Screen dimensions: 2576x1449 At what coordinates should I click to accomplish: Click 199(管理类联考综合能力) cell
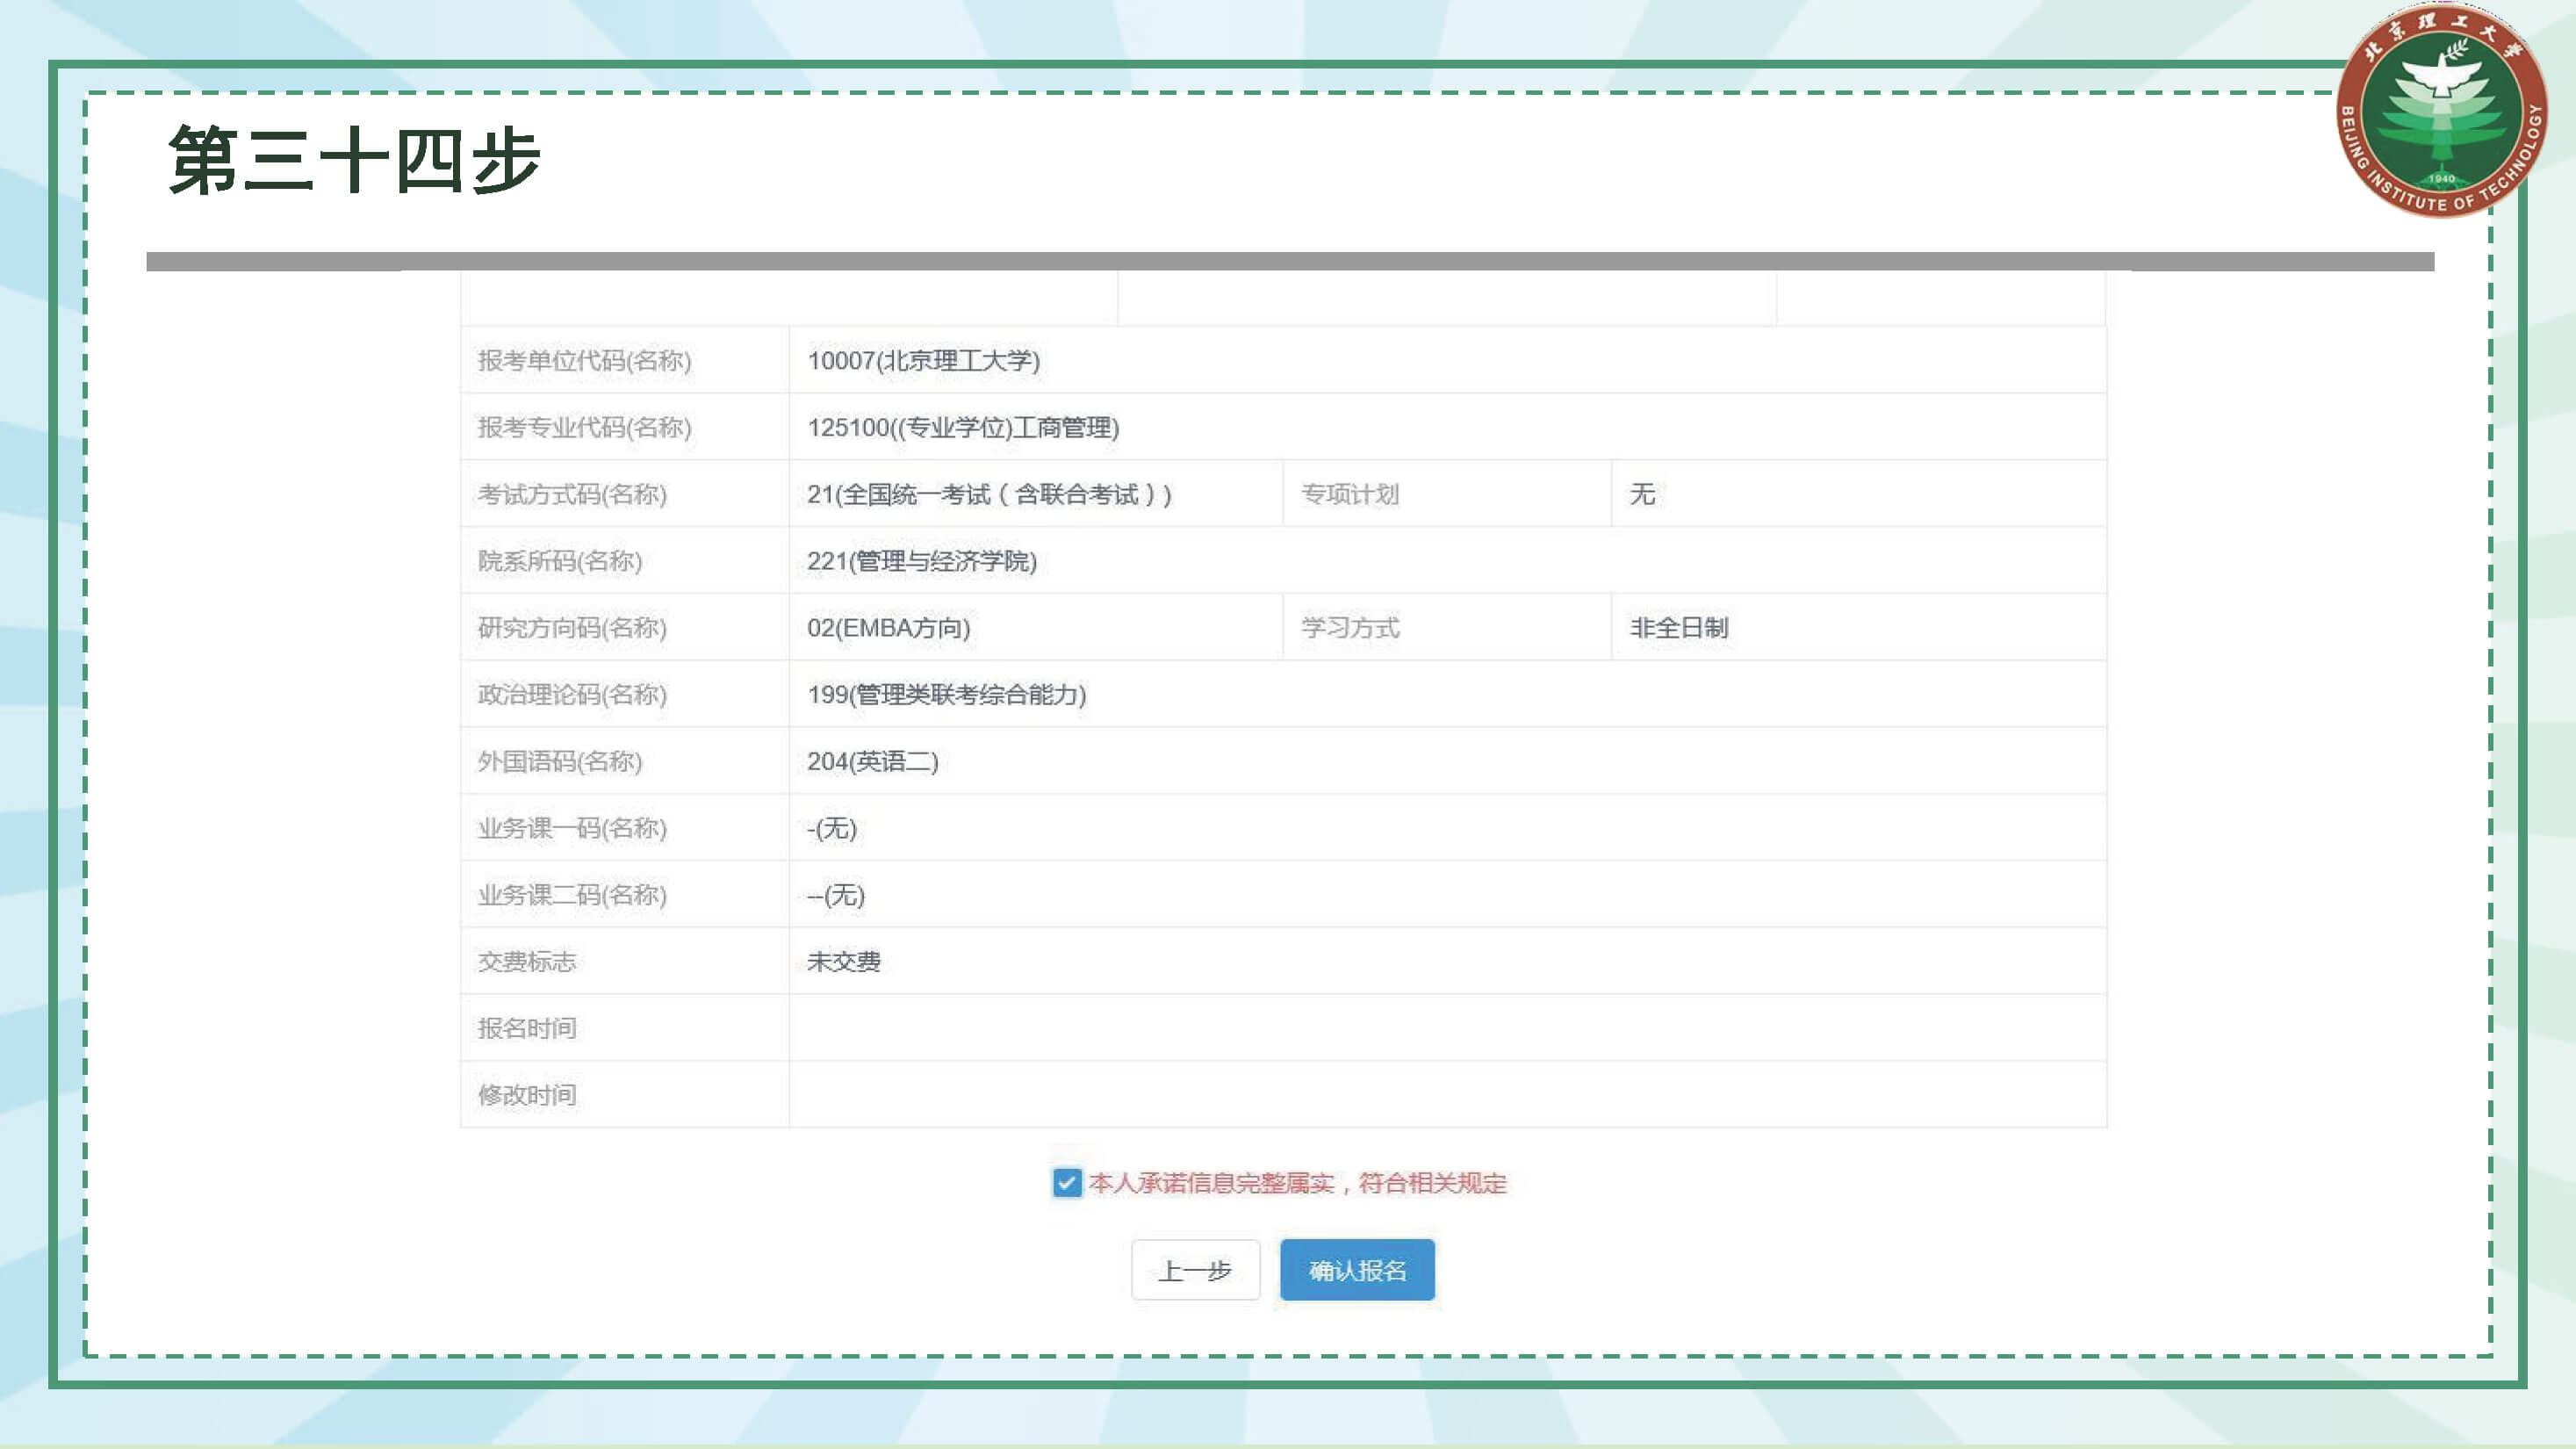click(946, 694)
